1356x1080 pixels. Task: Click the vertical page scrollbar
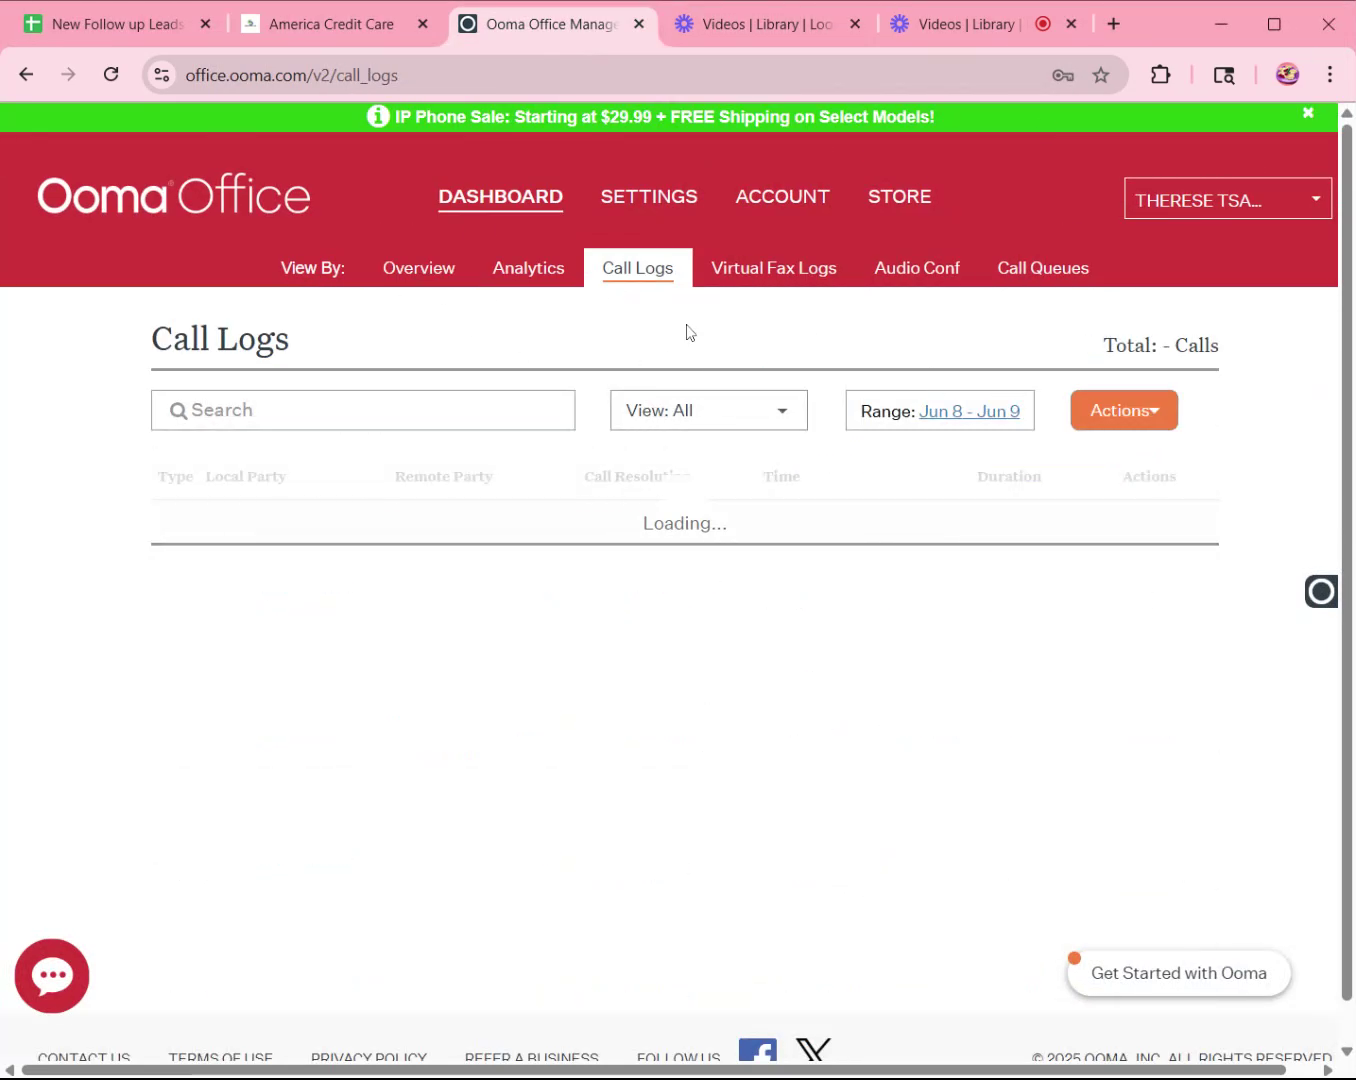click(1347, 560)
